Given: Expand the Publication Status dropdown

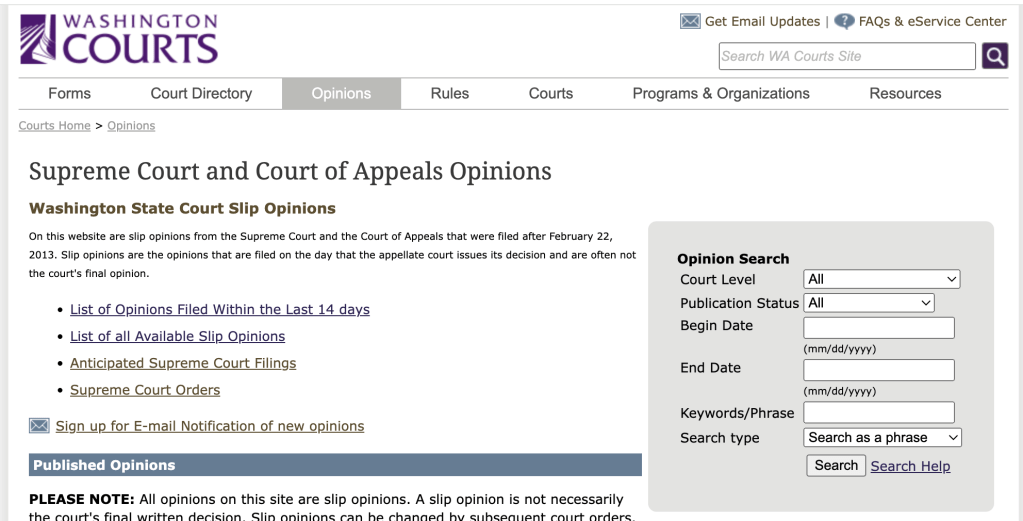Looking at the screenshot, I should [x=868, y=302].
